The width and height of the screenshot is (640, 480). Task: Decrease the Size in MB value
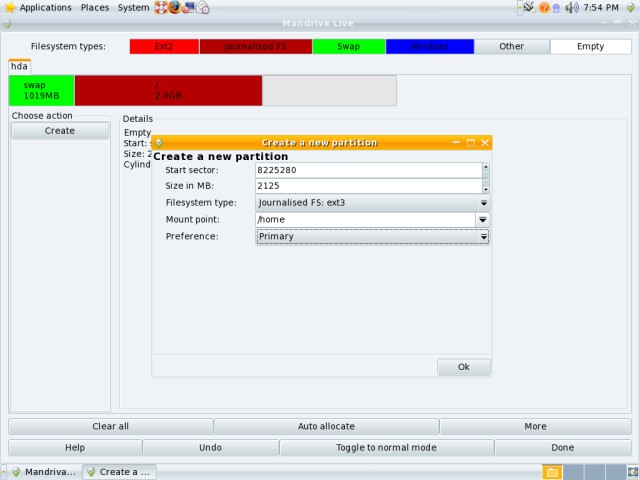tap(486, 190)
